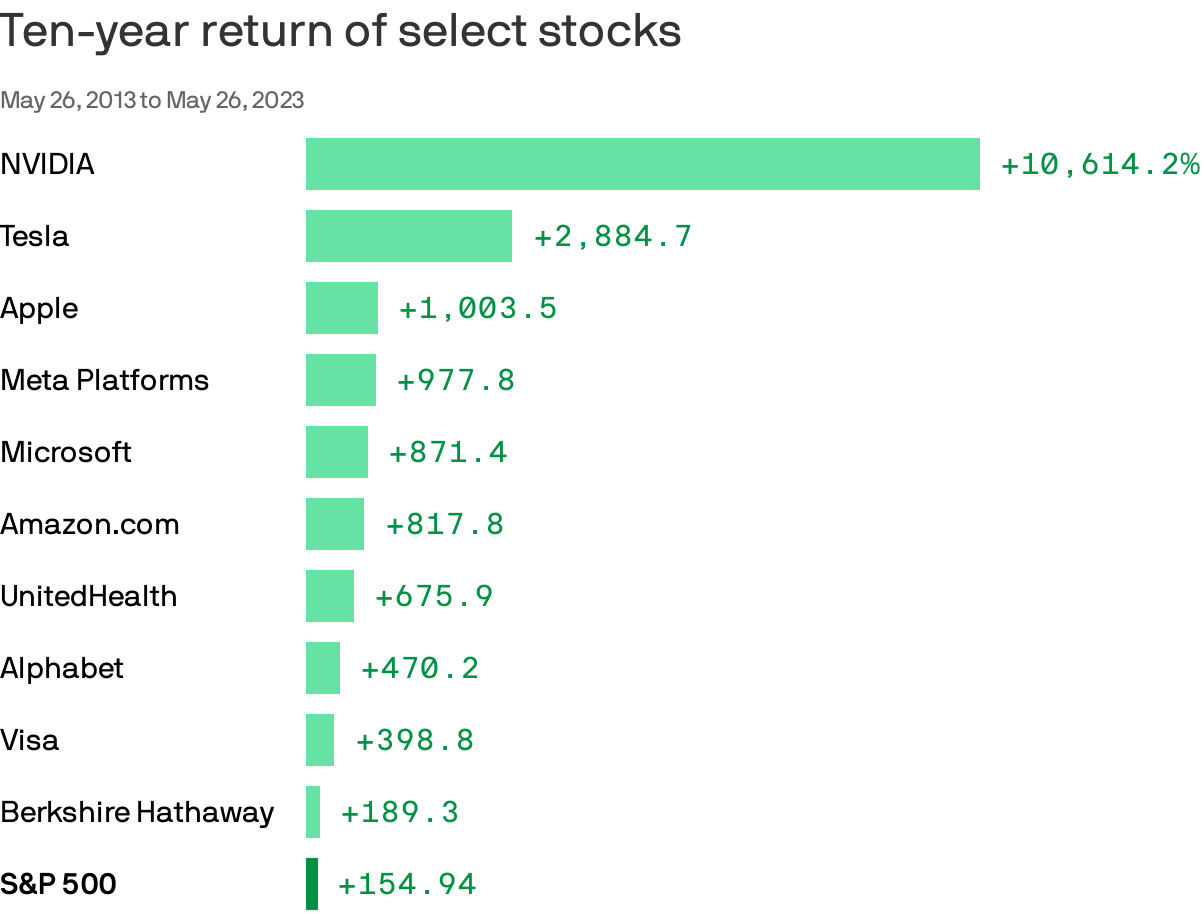Click the NVIDIA company label
This screenshot has height=914, width=1204.
pos(47,164)
